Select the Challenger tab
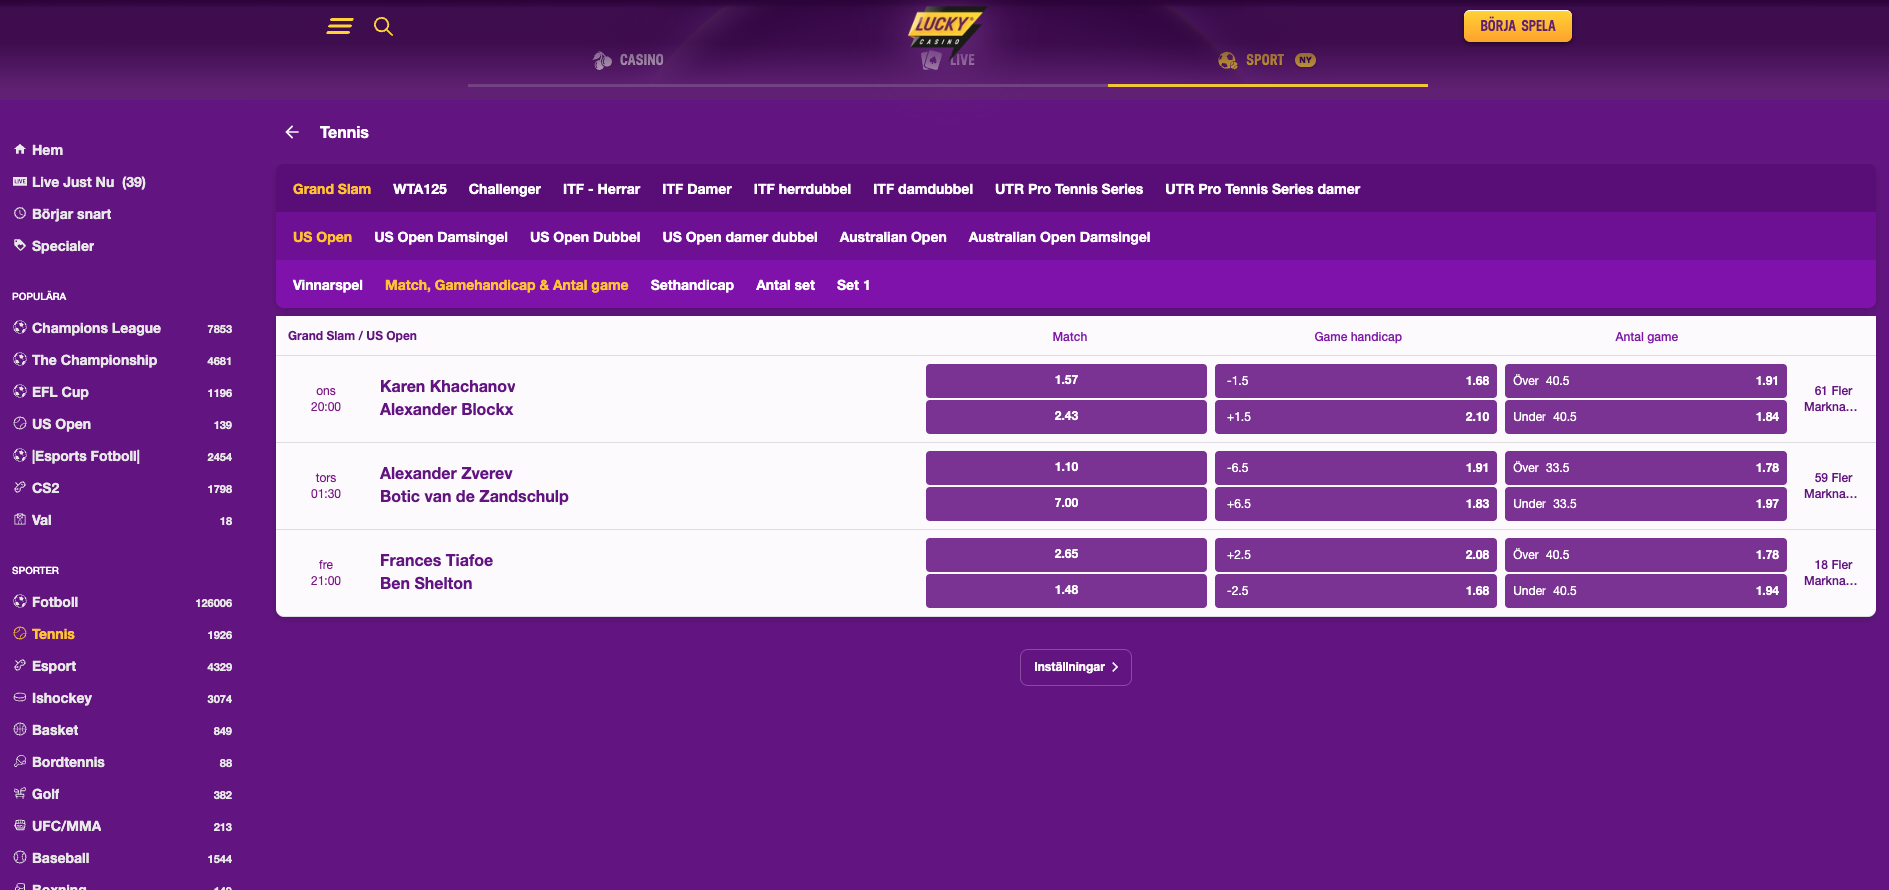This screenshot has height=890, width=1889. pyautogui.click(x=505, y=189)
